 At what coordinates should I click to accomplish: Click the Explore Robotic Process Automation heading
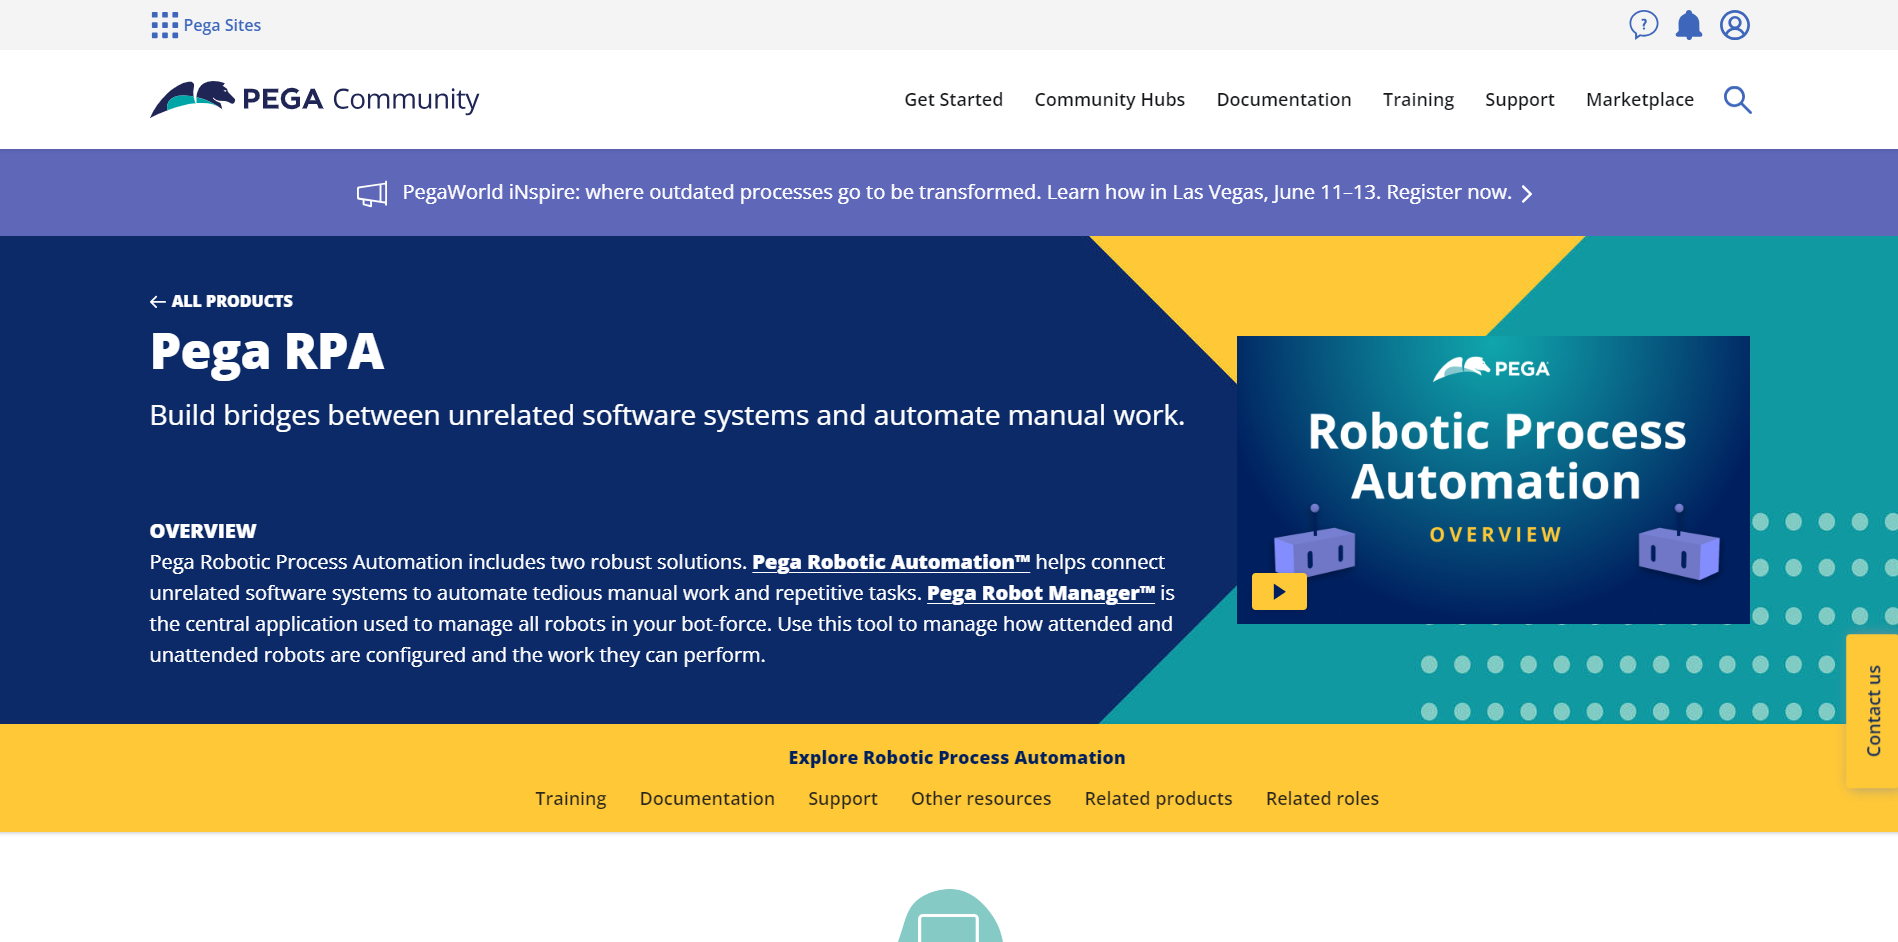click(x=957, y=758)
